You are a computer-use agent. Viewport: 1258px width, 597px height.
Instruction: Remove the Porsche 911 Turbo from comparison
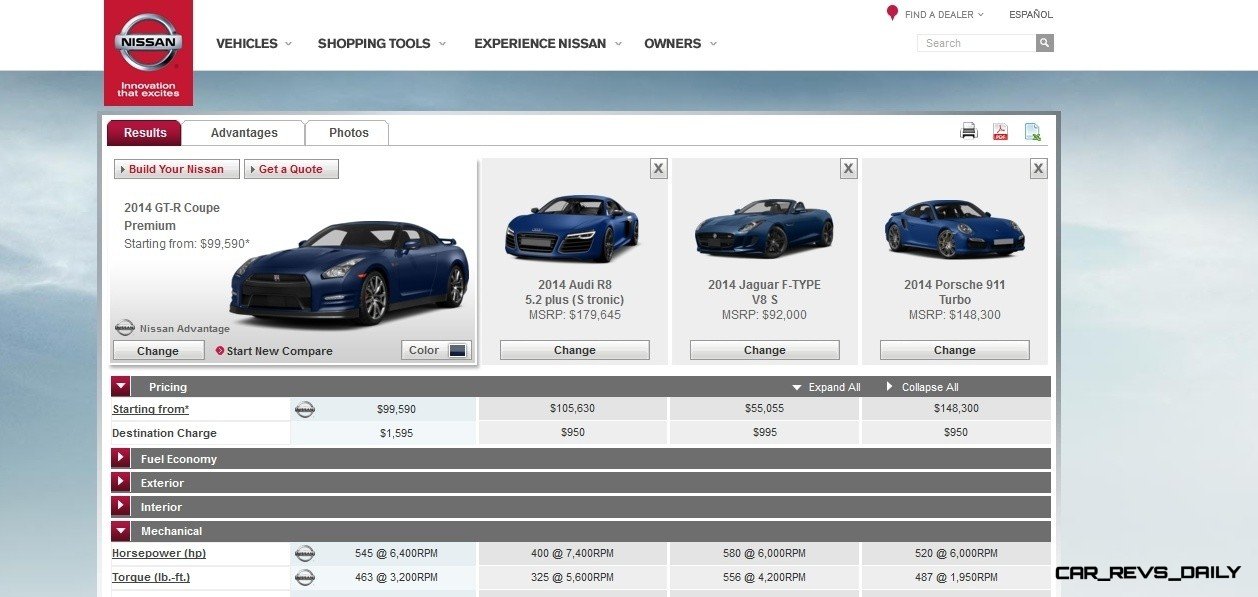[x=1038, y=168]
